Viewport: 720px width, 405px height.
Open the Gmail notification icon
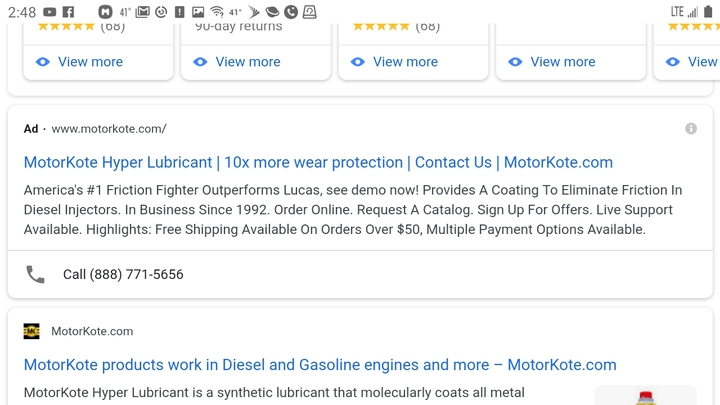(142, 12)
